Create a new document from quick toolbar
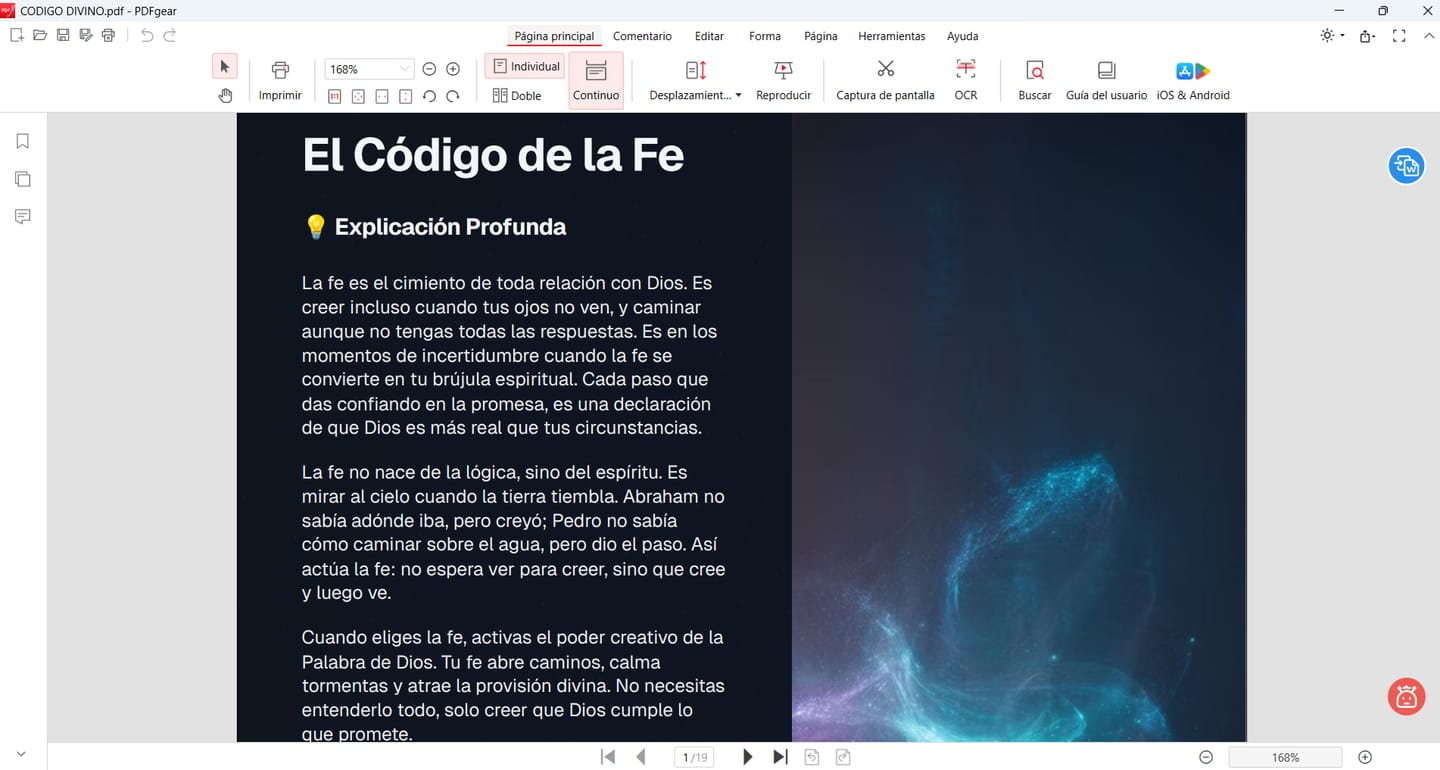Image resolution: width=1440 pixels, height=770 pixels. click(16, 36)
